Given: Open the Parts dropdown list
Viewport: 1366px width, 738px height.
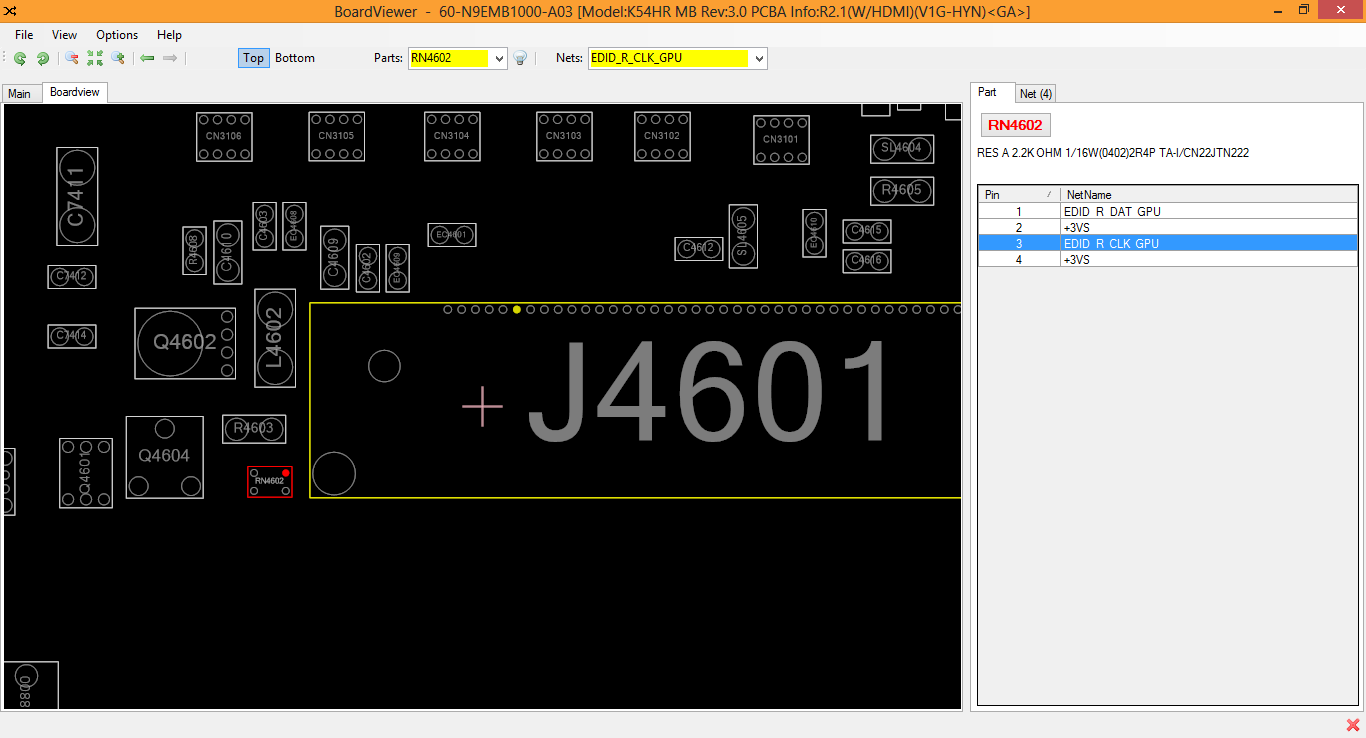Looking at the screenshot, I should click(500, 58).
